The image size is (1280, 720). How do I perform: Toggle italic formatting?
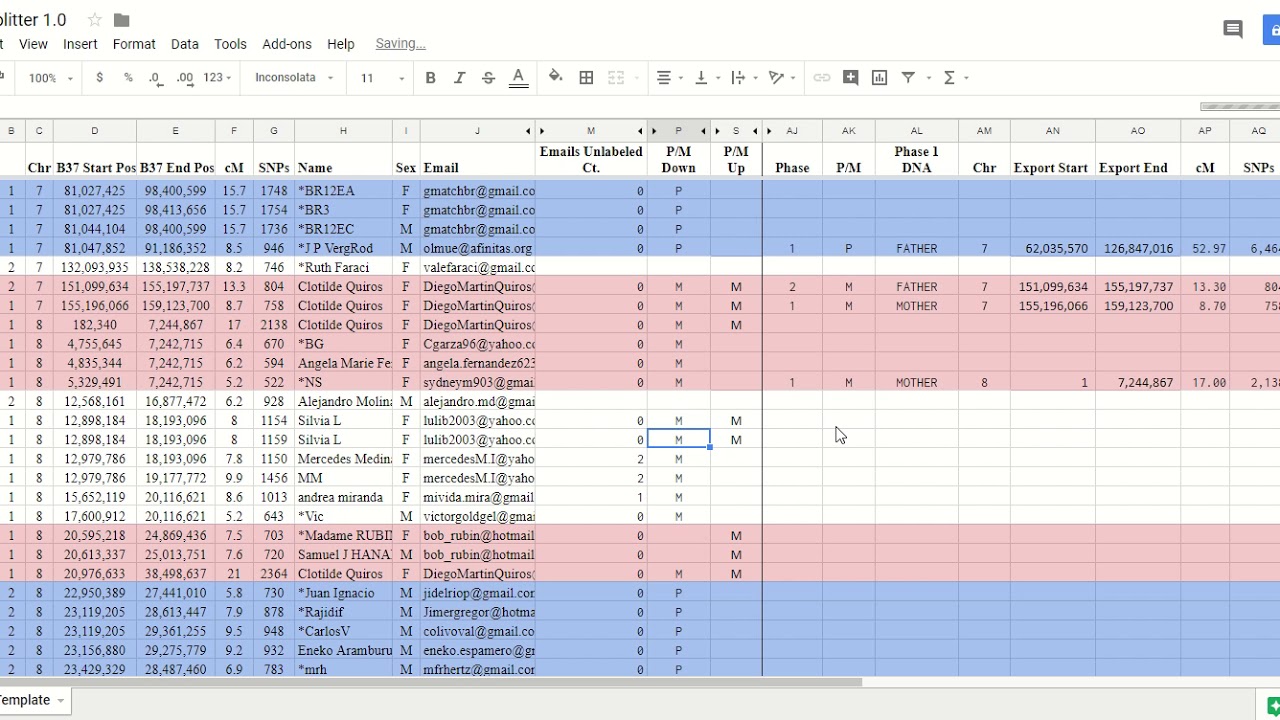[459, 77]
